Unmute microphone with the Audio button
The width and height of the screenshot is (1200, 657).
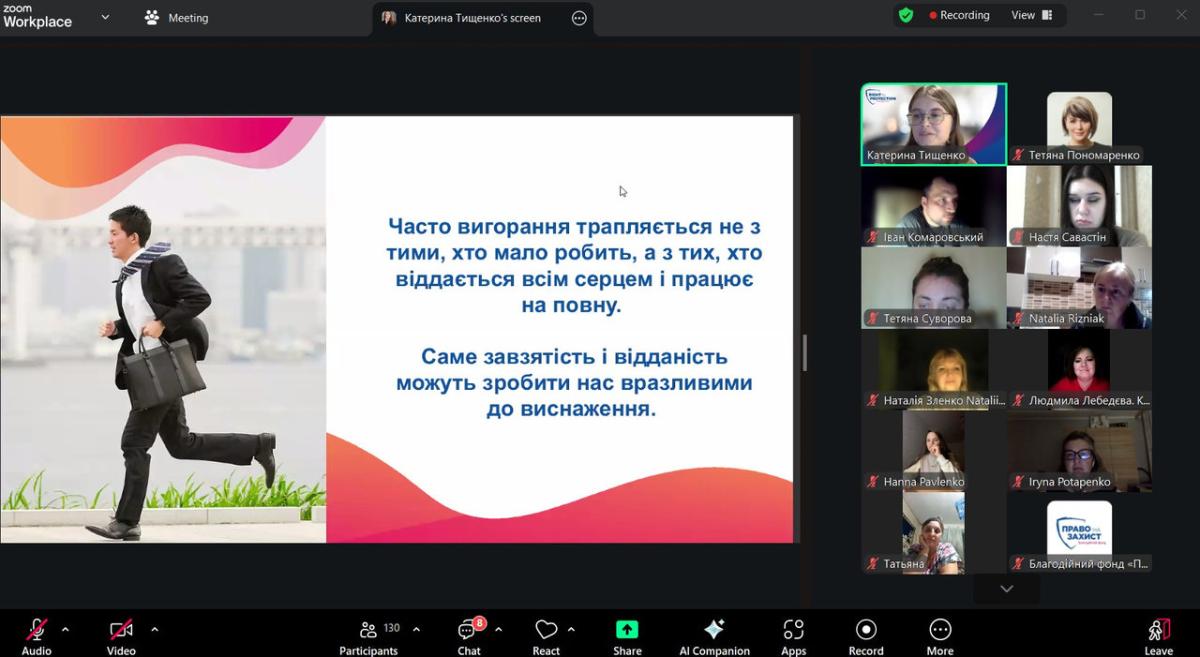tap(36, 636)
